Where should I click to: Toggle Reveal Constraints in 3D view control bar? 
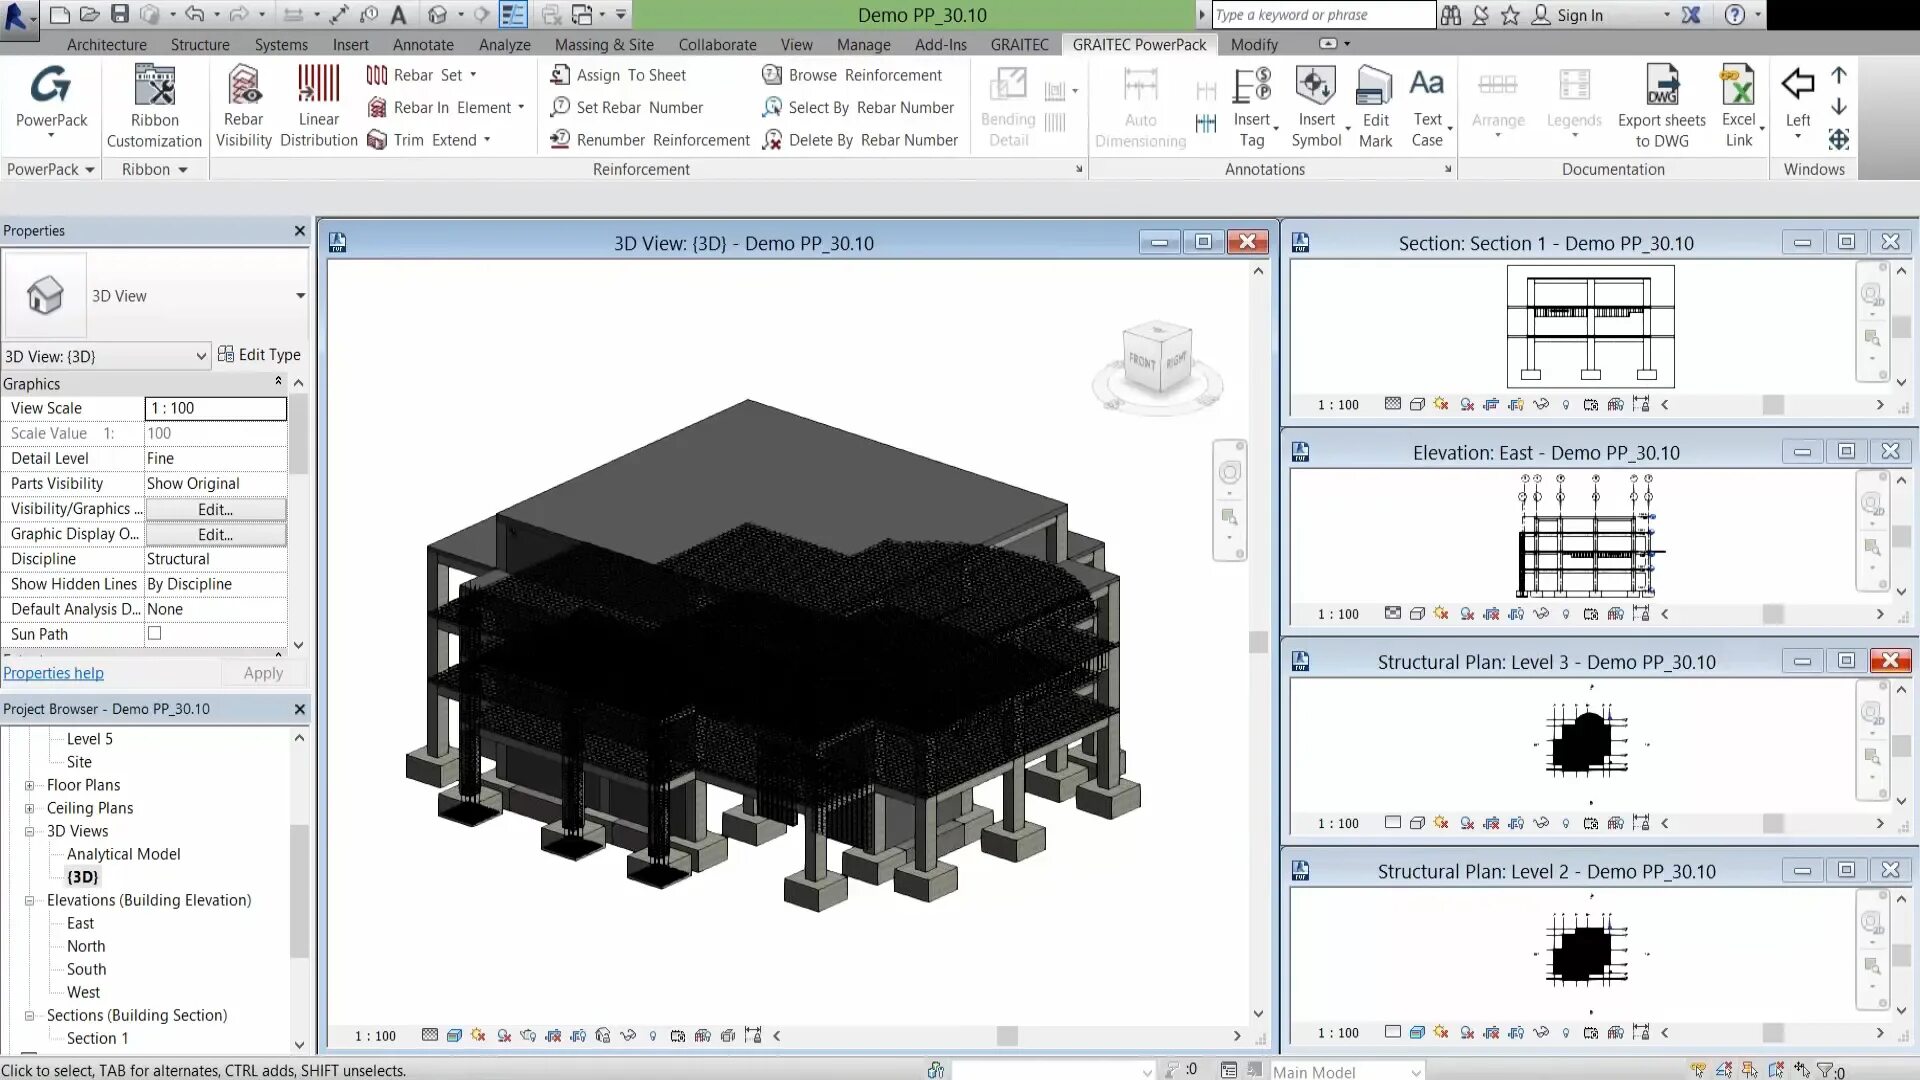tap(753, 1036)
